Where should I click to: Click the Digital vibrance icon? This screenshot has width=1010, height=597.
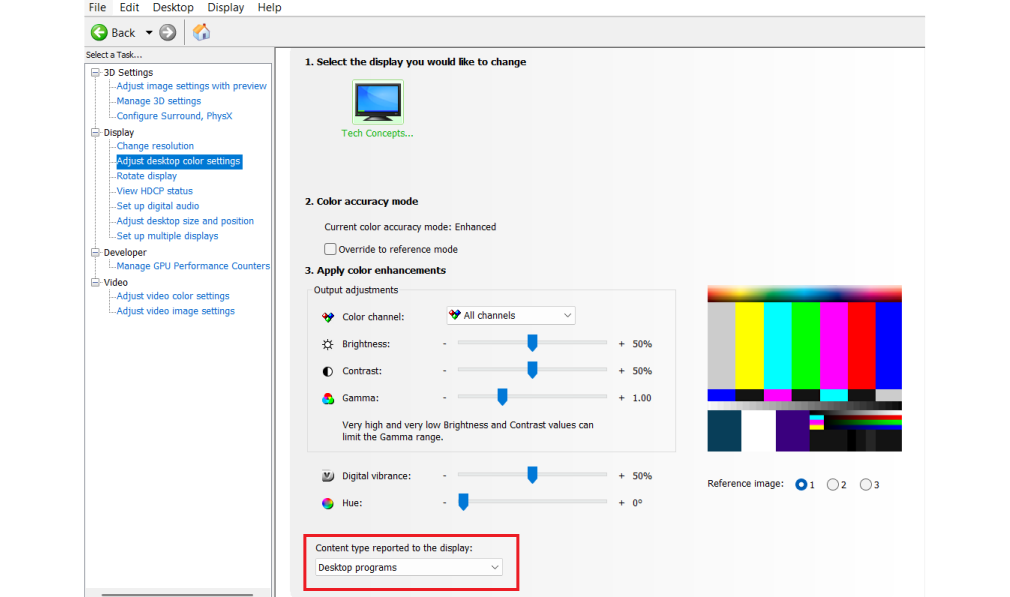[328, 476]
